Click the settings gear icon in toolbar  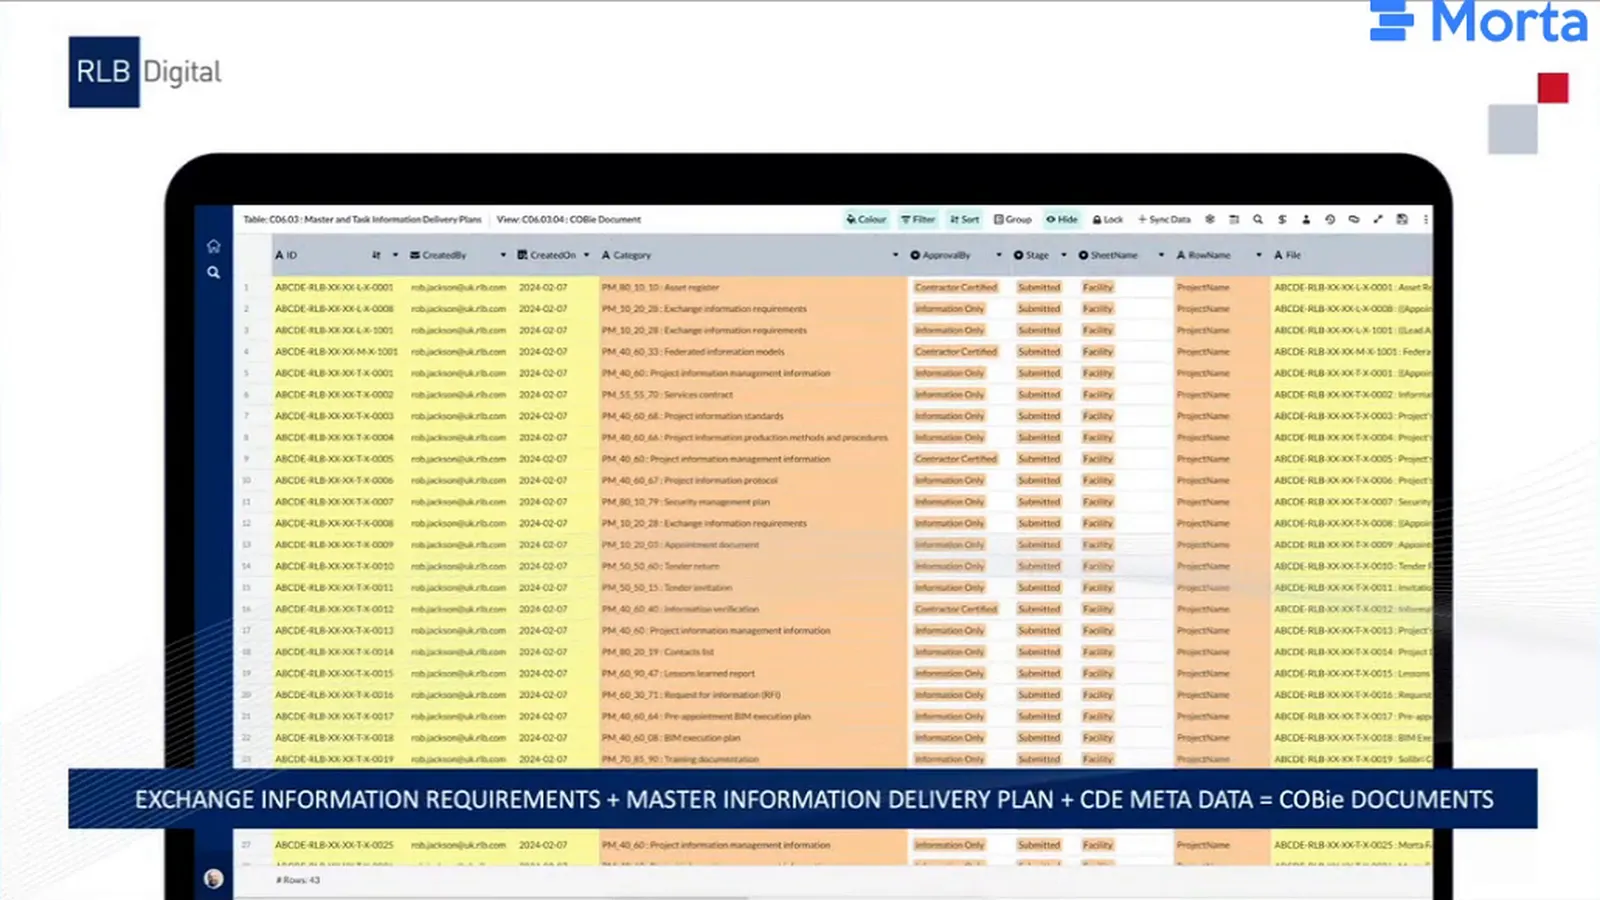click(1210, 219)
